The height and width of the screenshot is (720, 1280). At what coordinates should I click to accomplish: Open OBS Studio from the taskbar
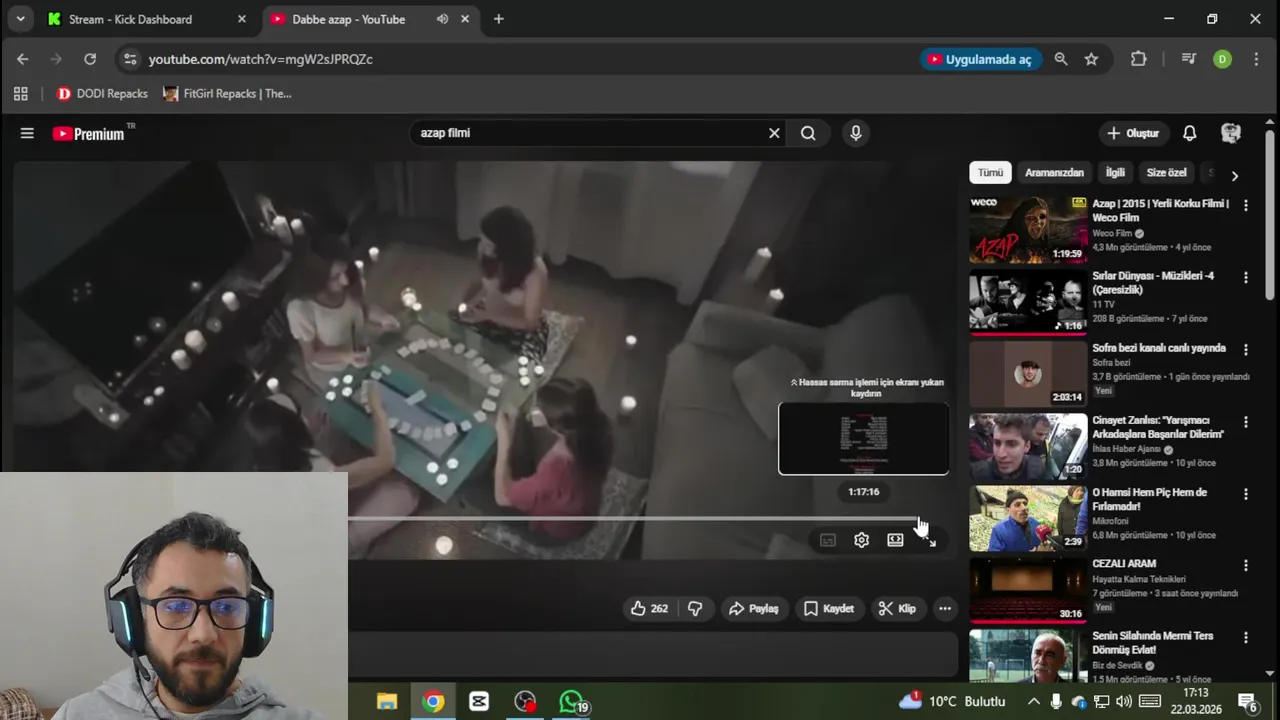525,702
